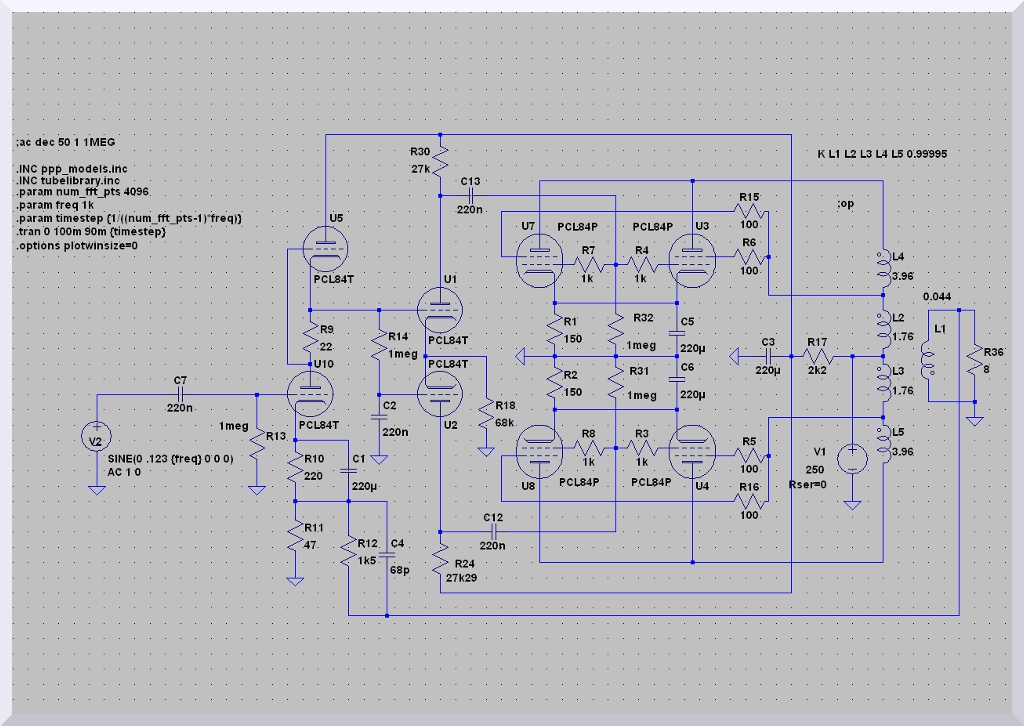Click the V1 250V supply source symbol
The height and width of the screenshot is (726, 1024).
852,457
